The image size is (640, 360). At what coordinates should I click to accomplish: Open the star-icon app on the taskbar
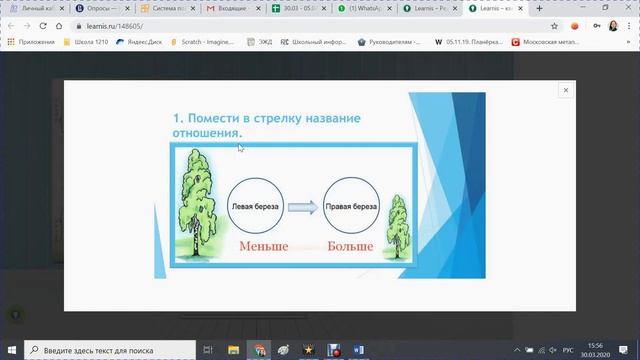click(x=309, y=350)
